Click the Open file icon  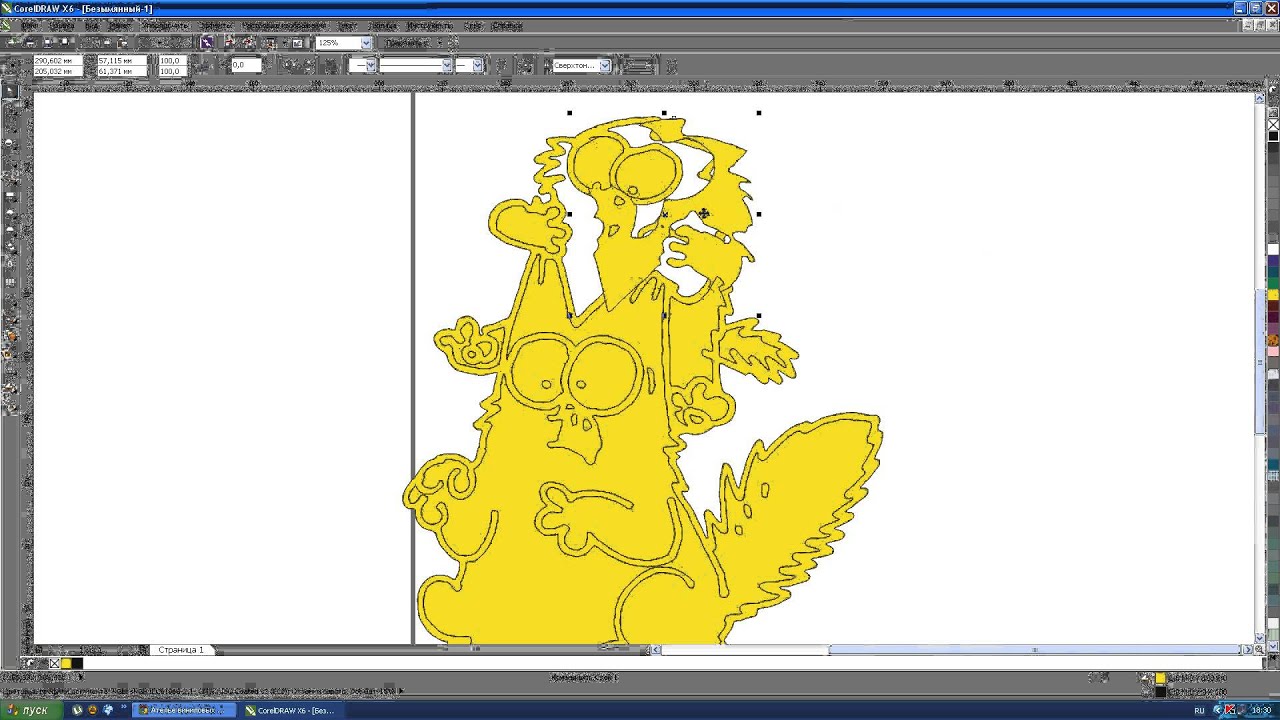pyautogui.click(x=30, y=43)
